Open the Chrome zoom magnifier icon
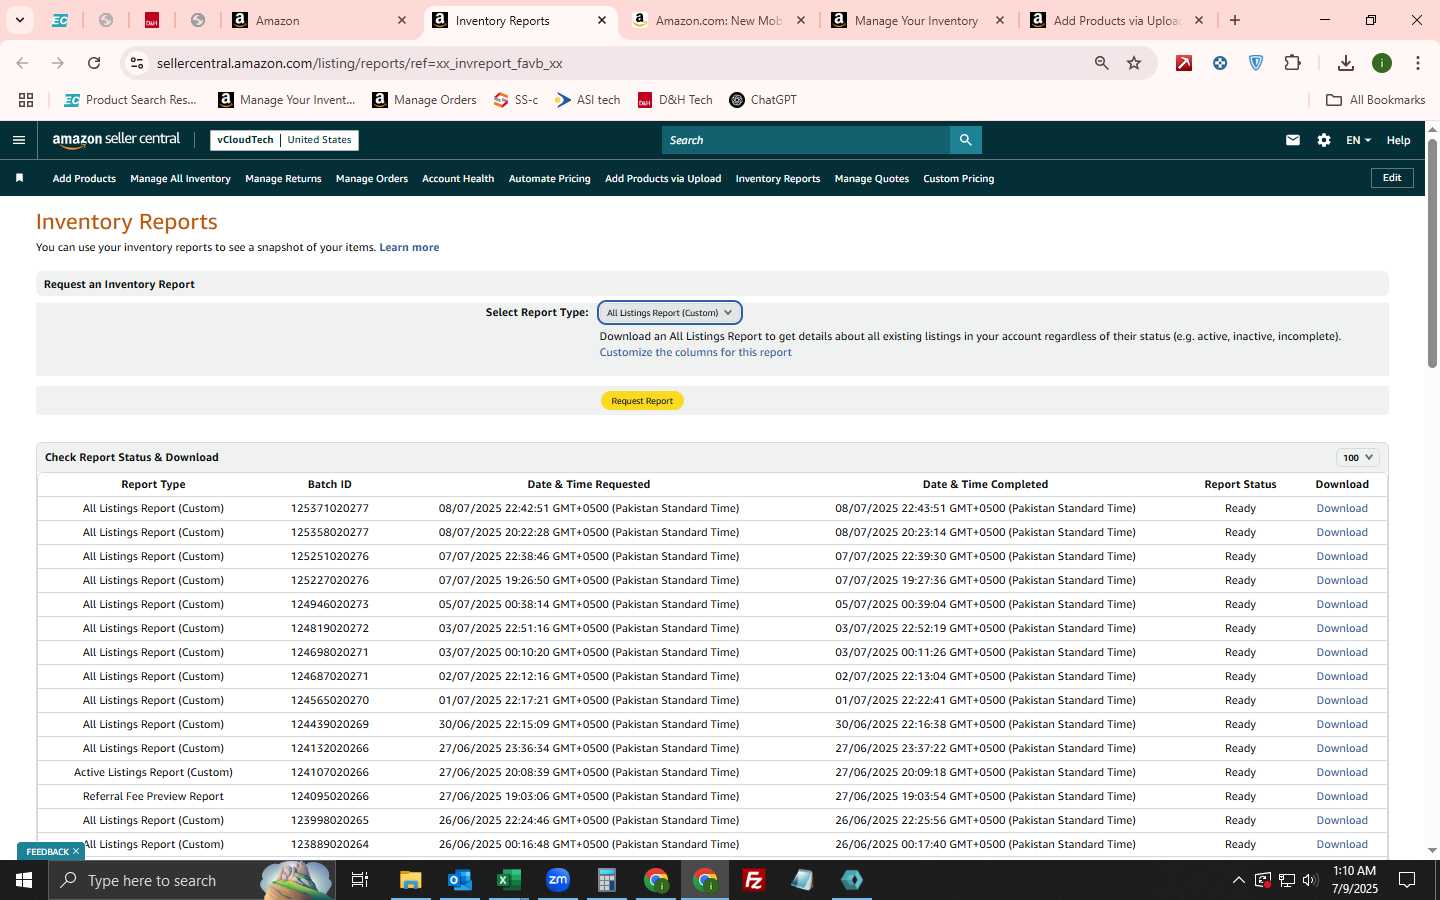1440x900 pixels. tap(1102, 63)
